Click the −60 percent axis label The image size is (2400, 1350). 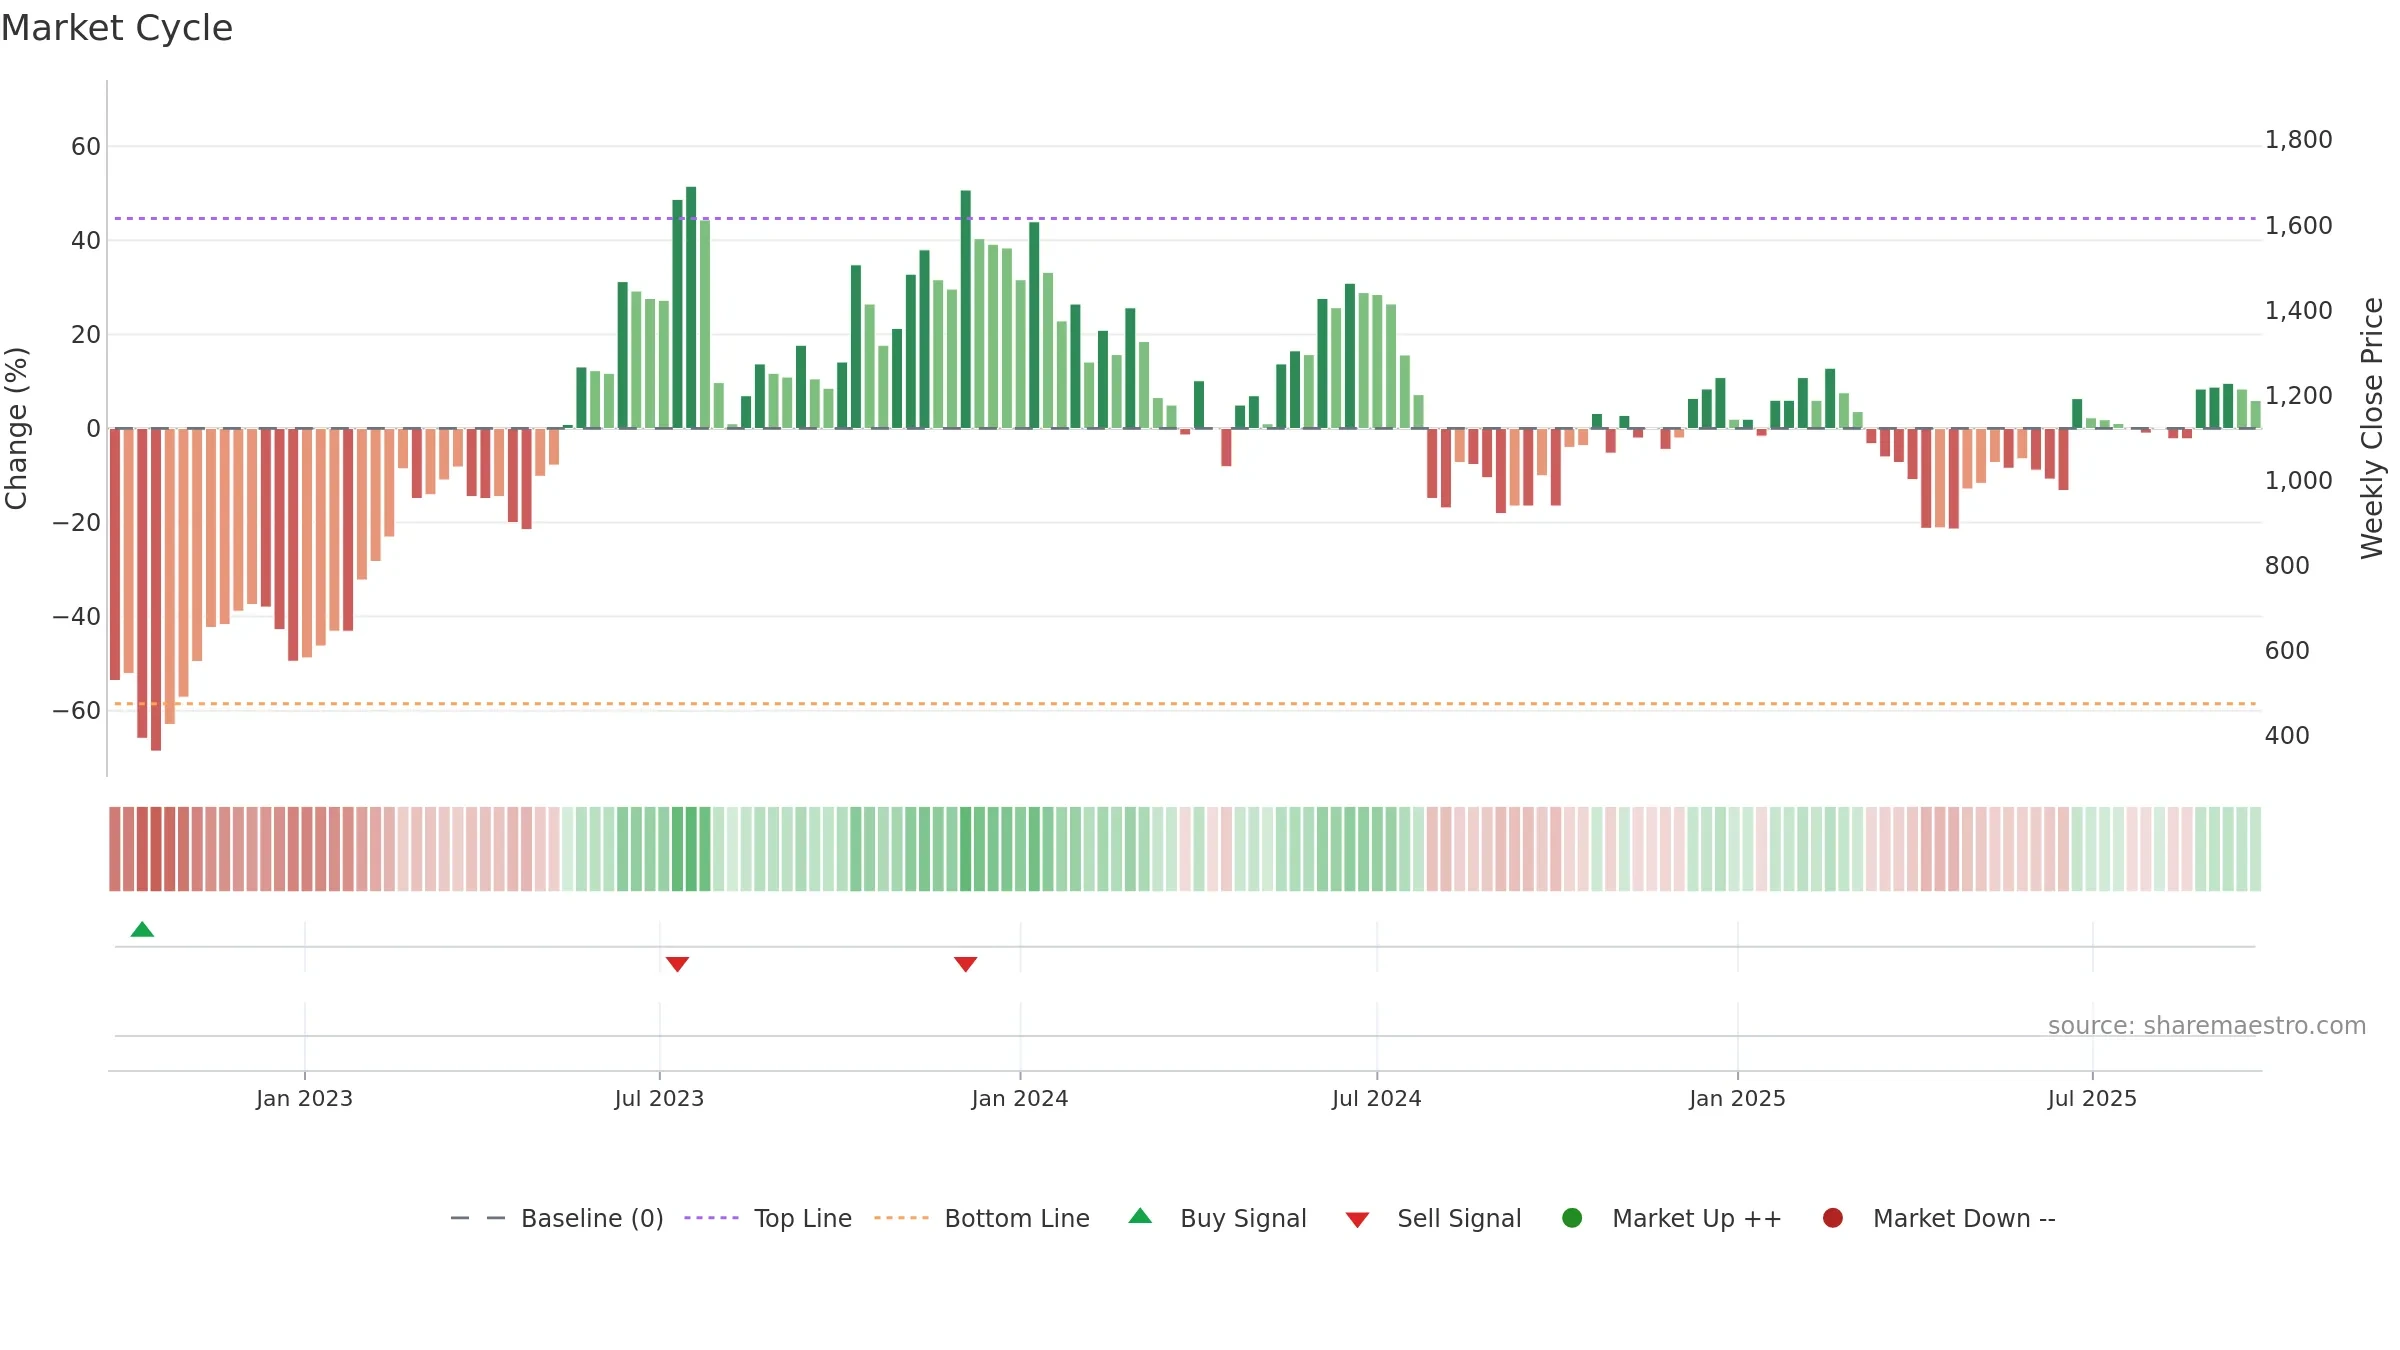pyautogui.click(x=77, y=711)
